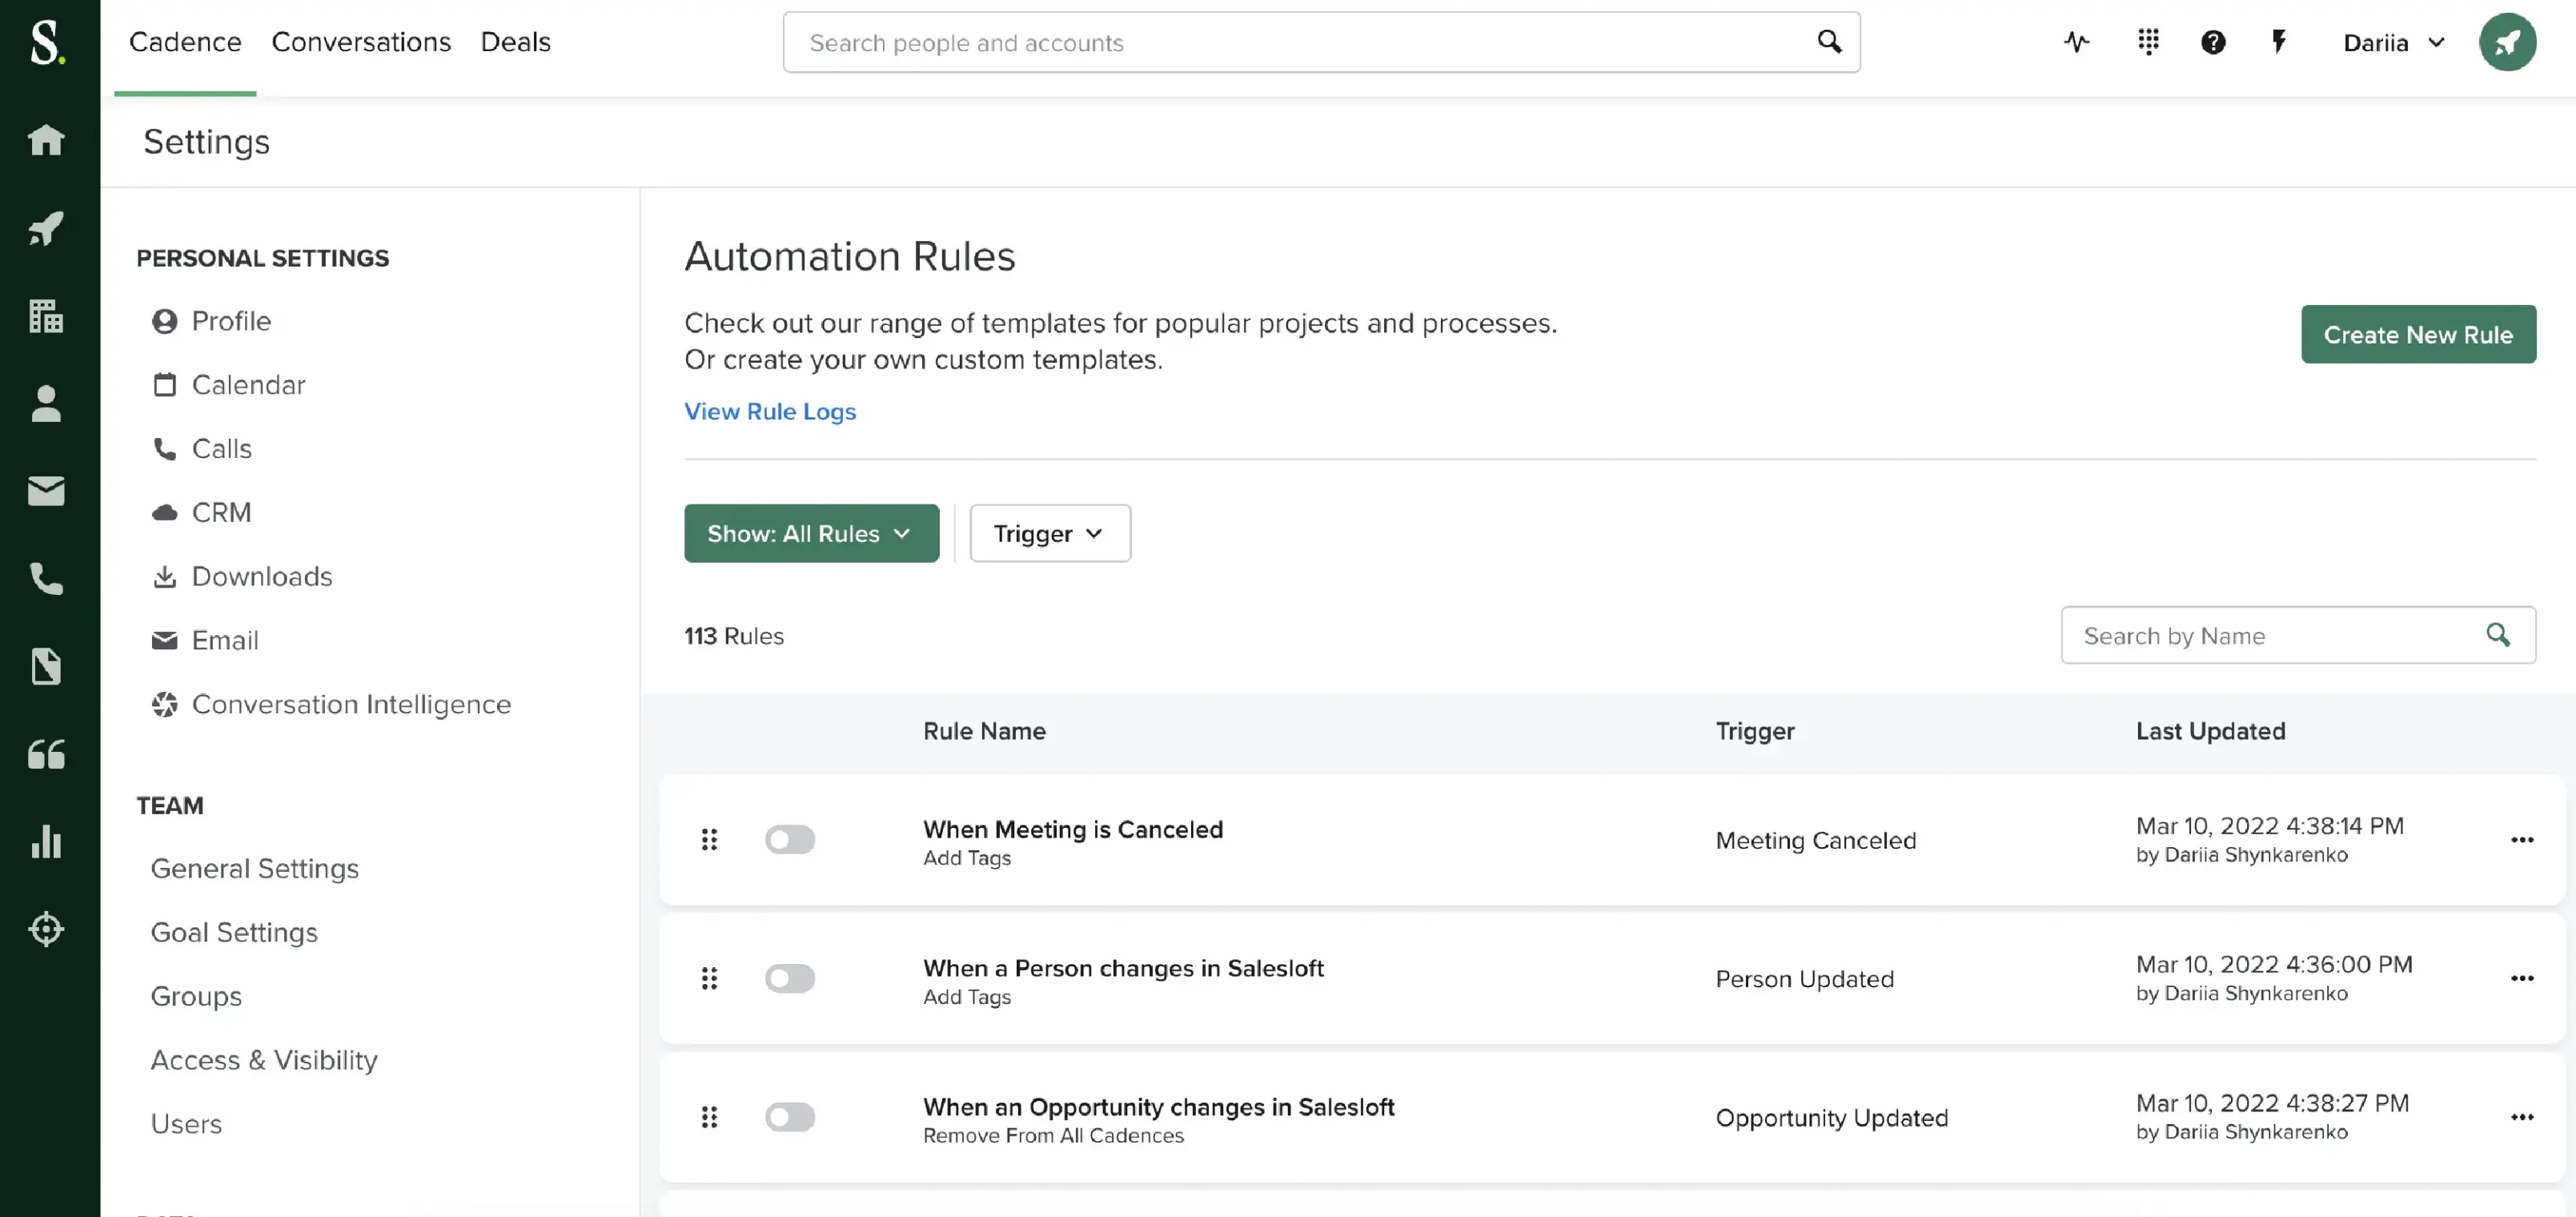Click magnifier icon in Search by Name field
This screenshot has height=1217, width=2576.
(2498, 635)
